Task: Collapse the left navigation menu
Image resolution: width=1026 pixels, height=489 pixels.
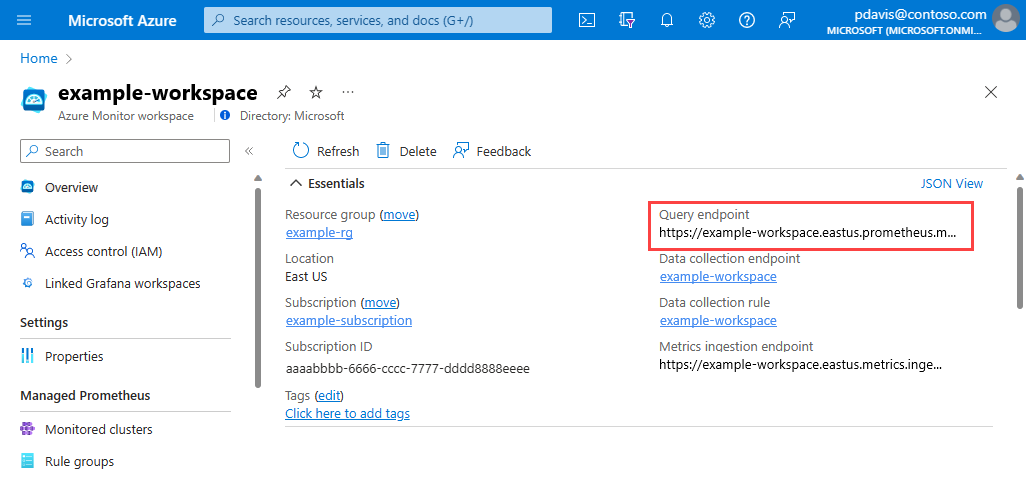Action: pyautogui.click(x=249, y=151)
